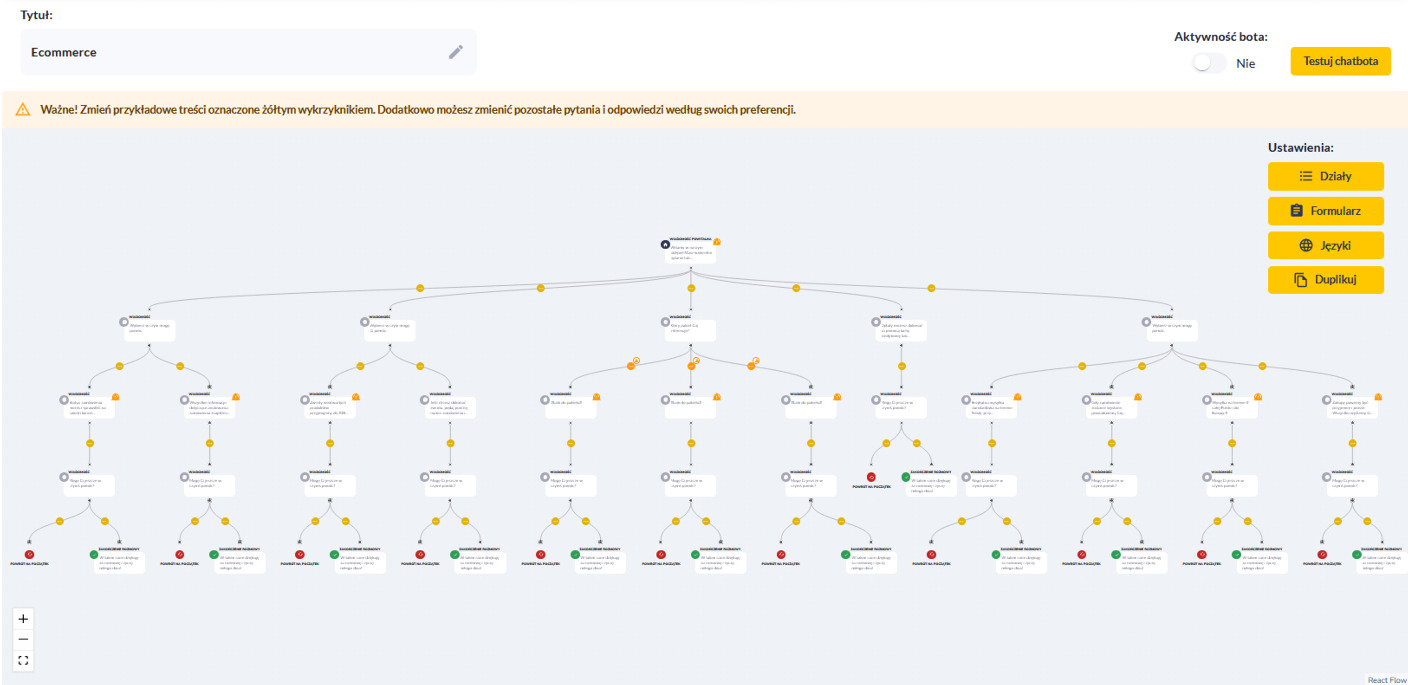Open the Języki settings
The width and height of the screenshot is (1408, 685).
[1325, 245]
